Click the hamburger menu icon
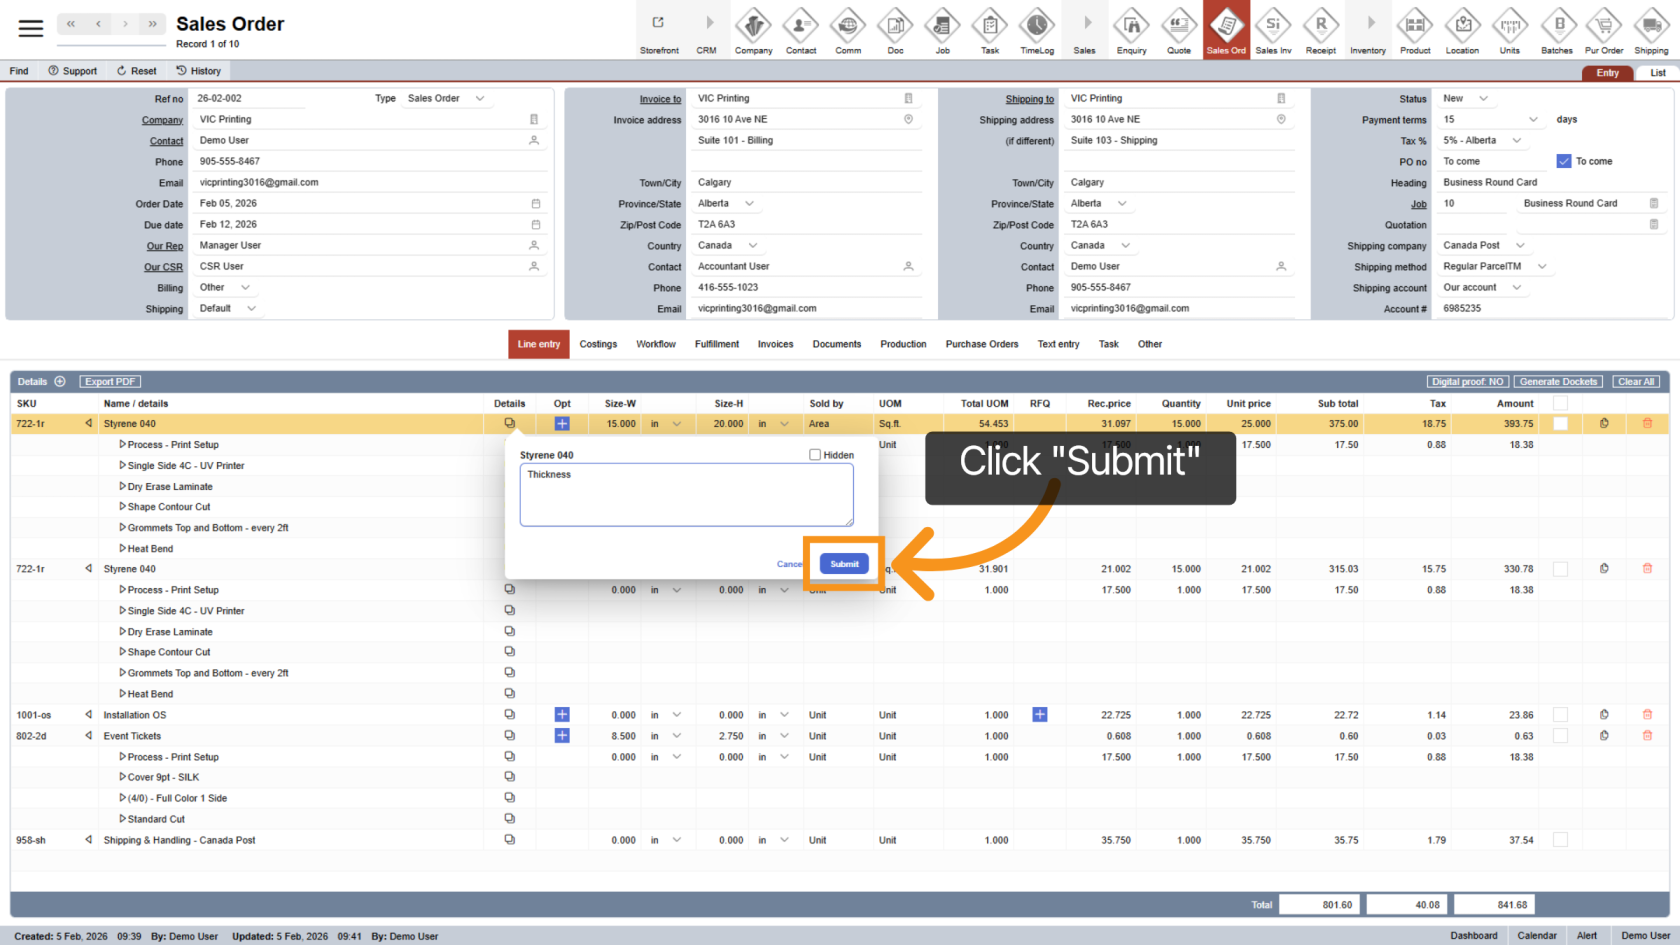Viewport: 1680px width, 945px height. point(31,28)
